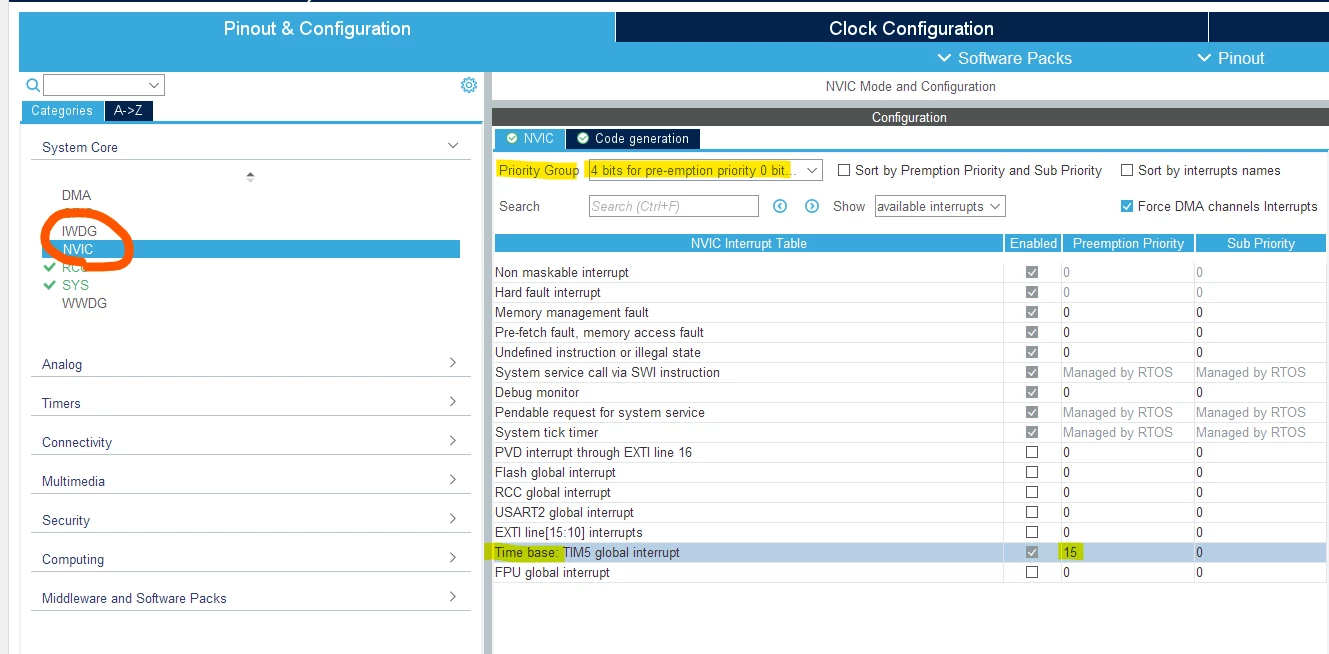Select the Categories tab
This screenshot has width=1329, height=654.
[62, 111]
